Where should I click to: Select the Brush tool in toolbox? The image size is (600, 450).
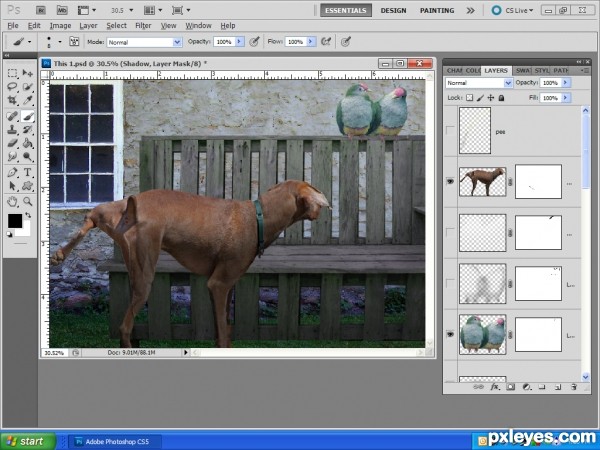point(28,116)
